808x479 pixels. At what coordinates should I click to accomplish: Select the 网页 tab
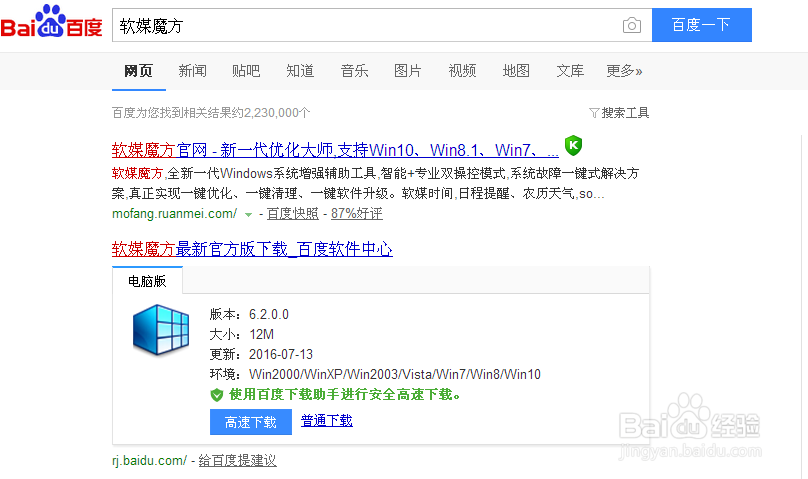coord(139,71)
